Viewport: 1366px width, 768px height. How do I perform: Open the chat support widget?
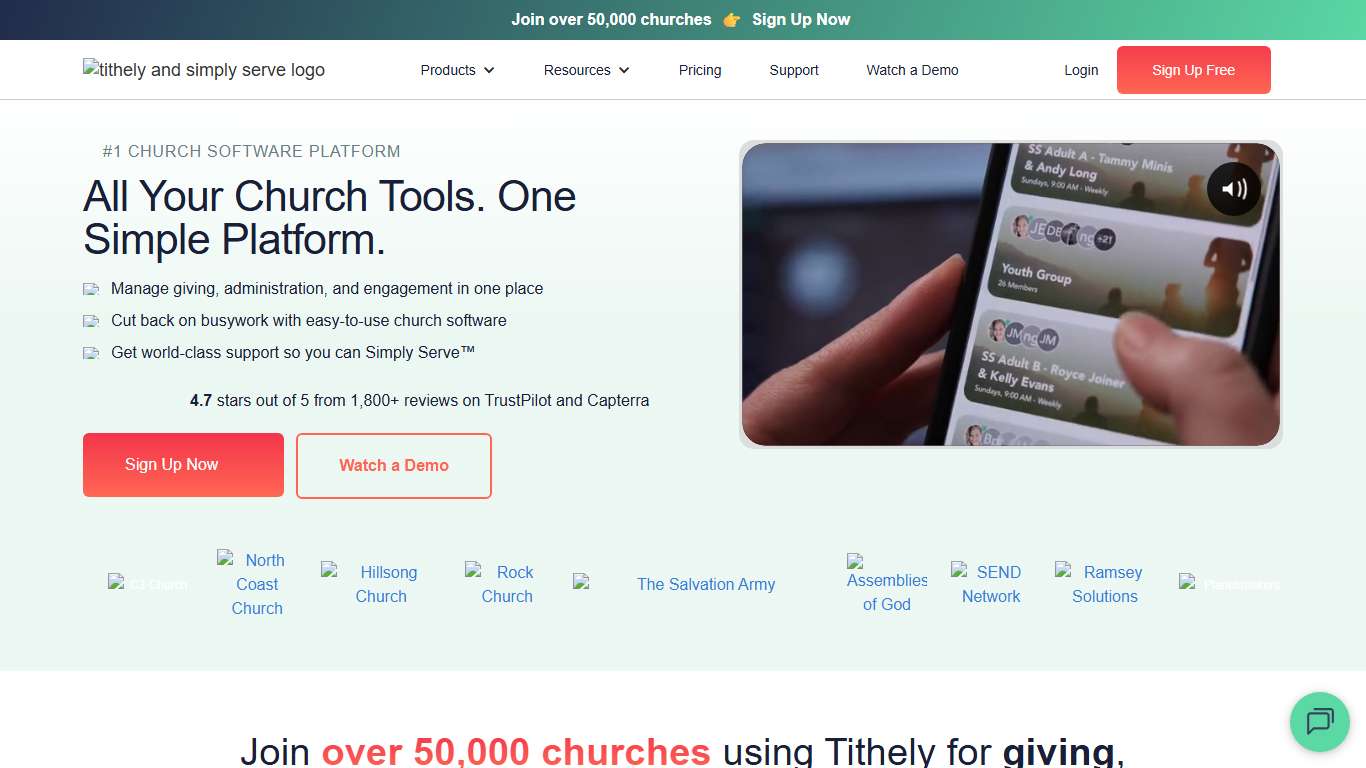pyautogui.click(x=1319, y=722)
